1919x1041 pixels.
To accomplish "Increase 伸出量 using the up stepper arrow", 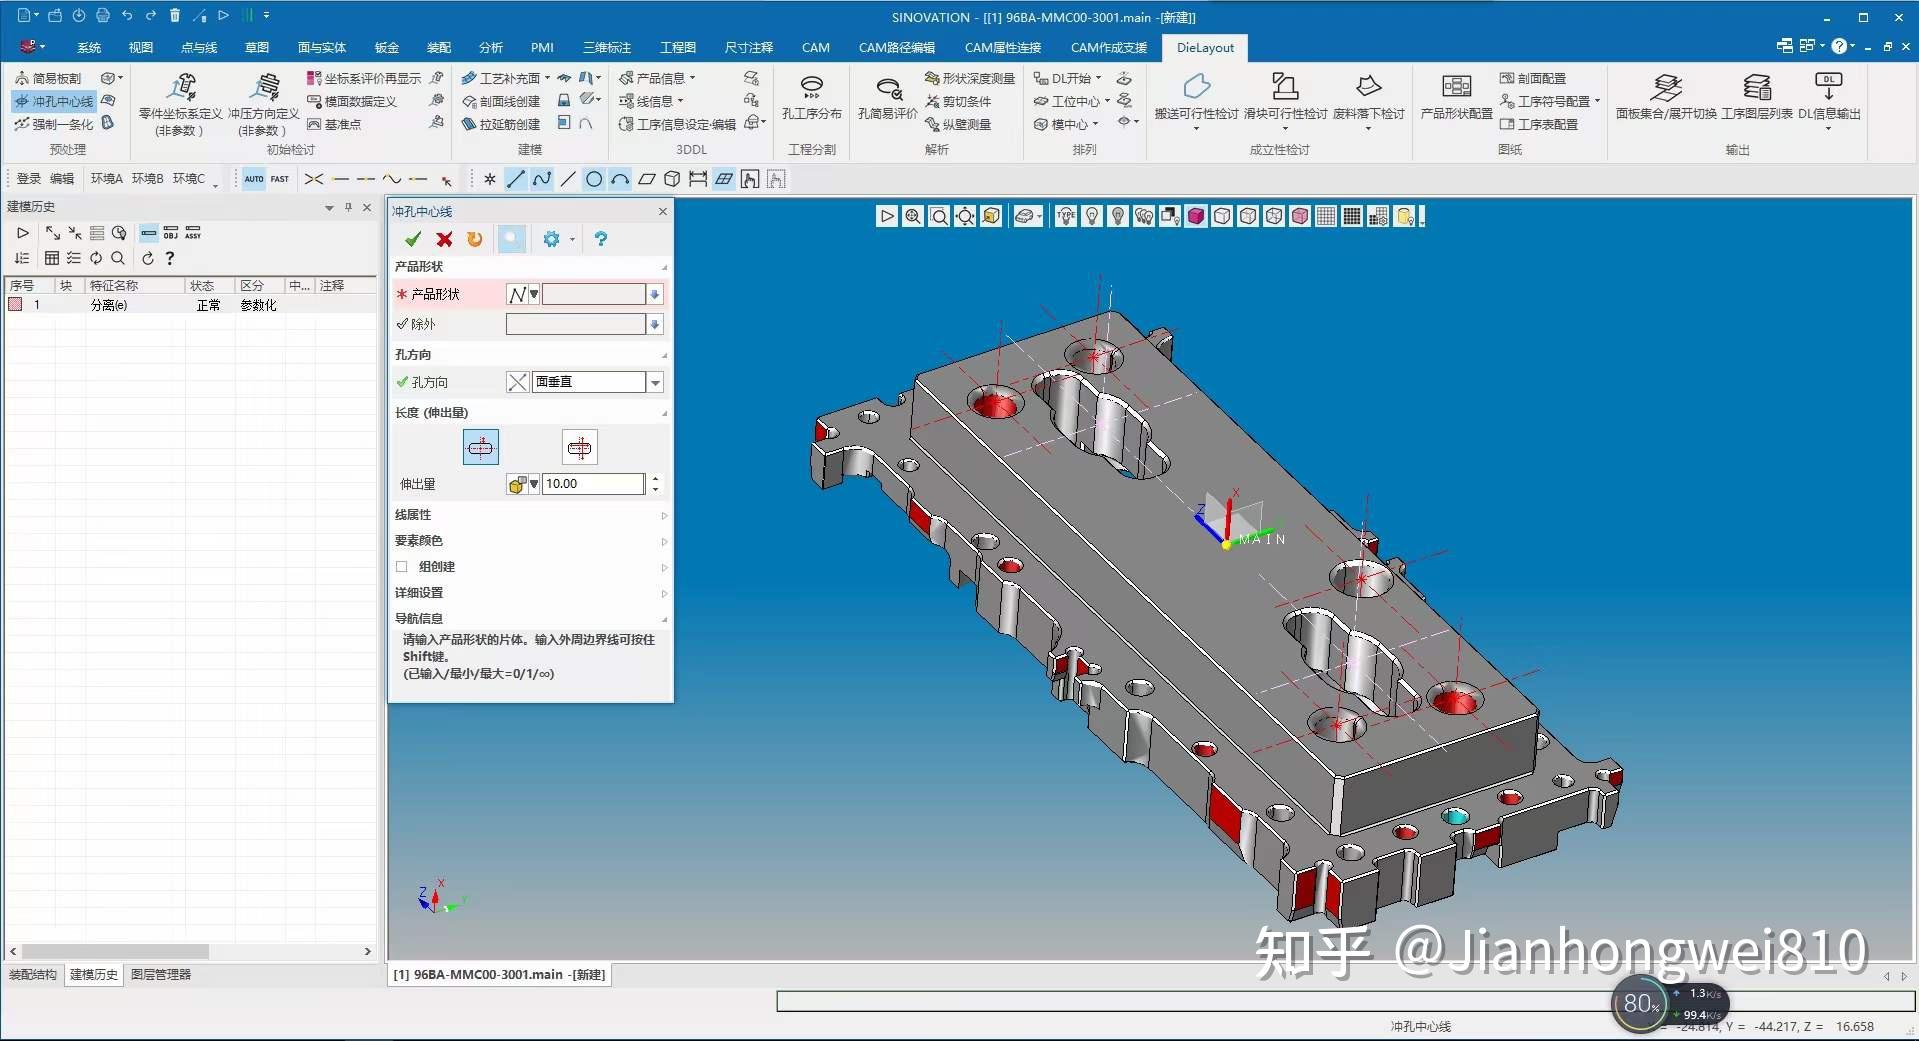I will pyautogui.click(x=655, y=479).
